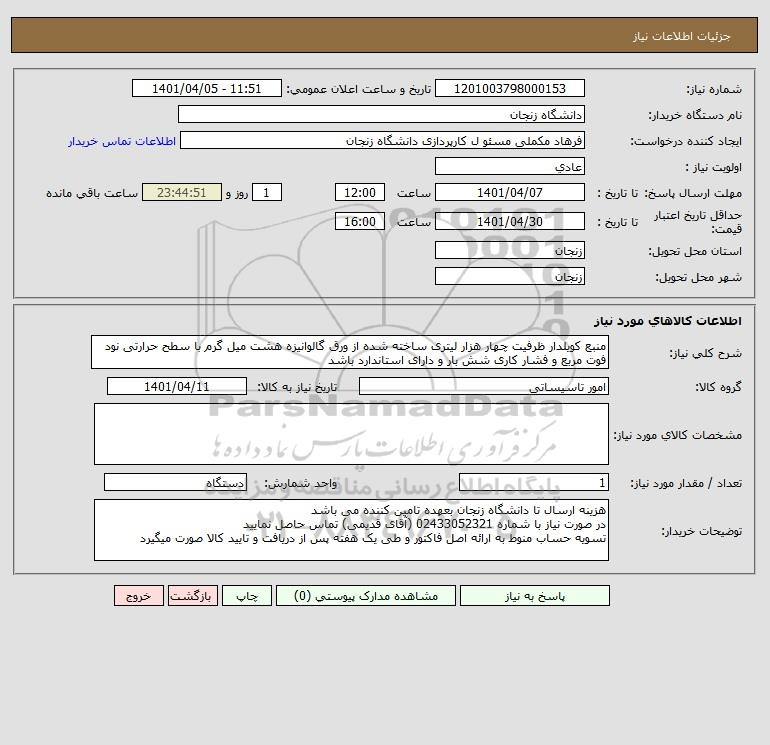The width and height of the screenshot is (770, 745).
Task: Click the buyer name field دانشگاه زنجان
Action: click(381, 114)
